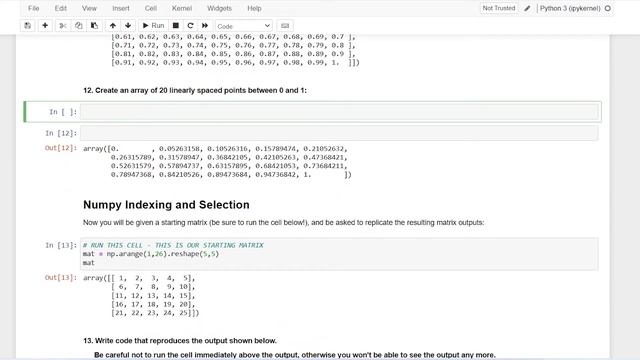The width and height of the screenshot is (640, 360).
Task: Open the Edit menu
Action: pos(60,8)
